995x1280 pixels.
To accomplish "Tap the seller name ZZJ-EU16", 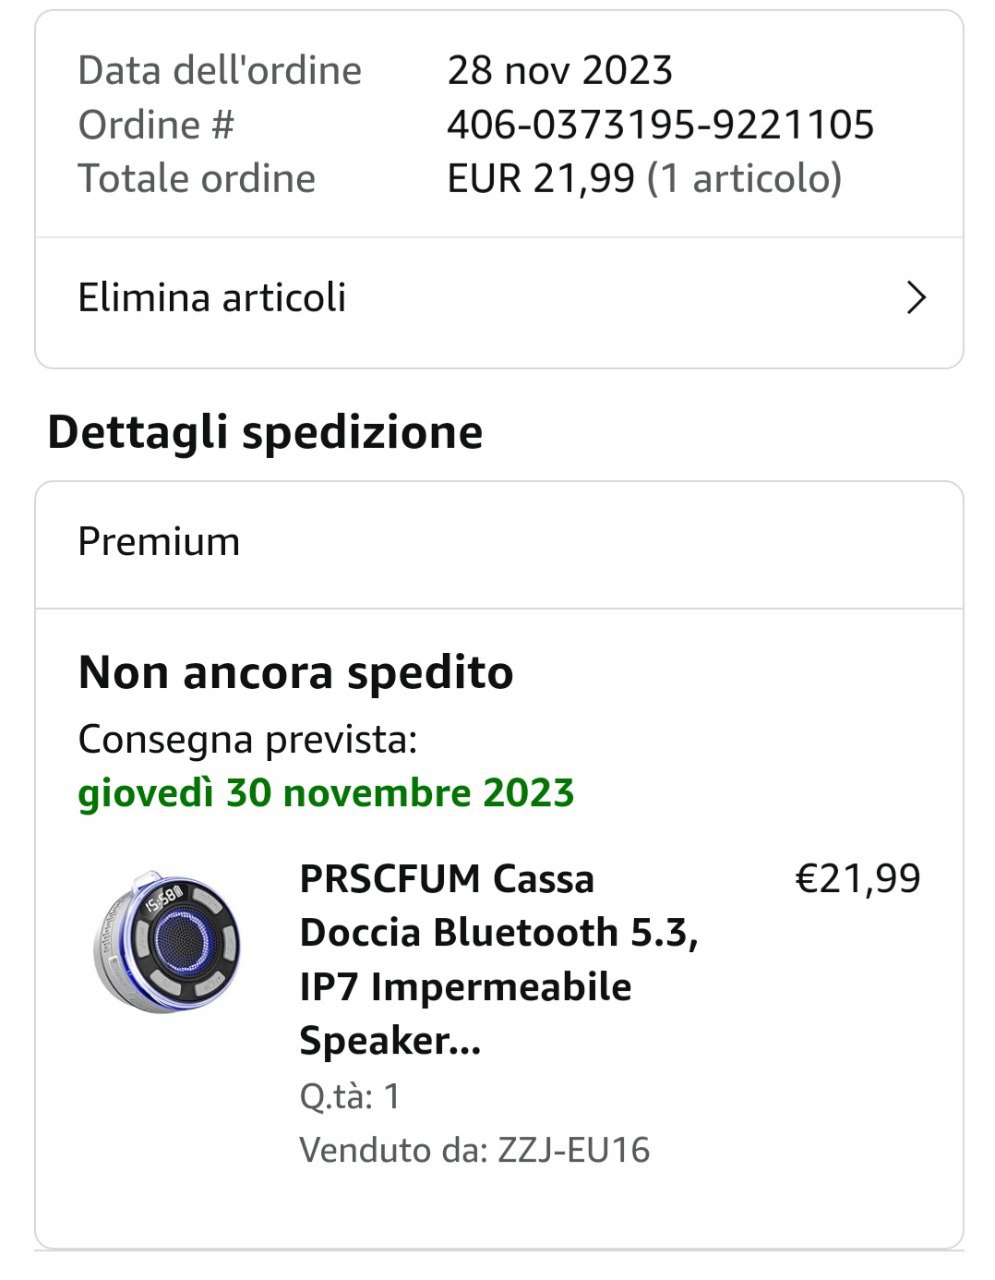I will (x=574, y=1150).
